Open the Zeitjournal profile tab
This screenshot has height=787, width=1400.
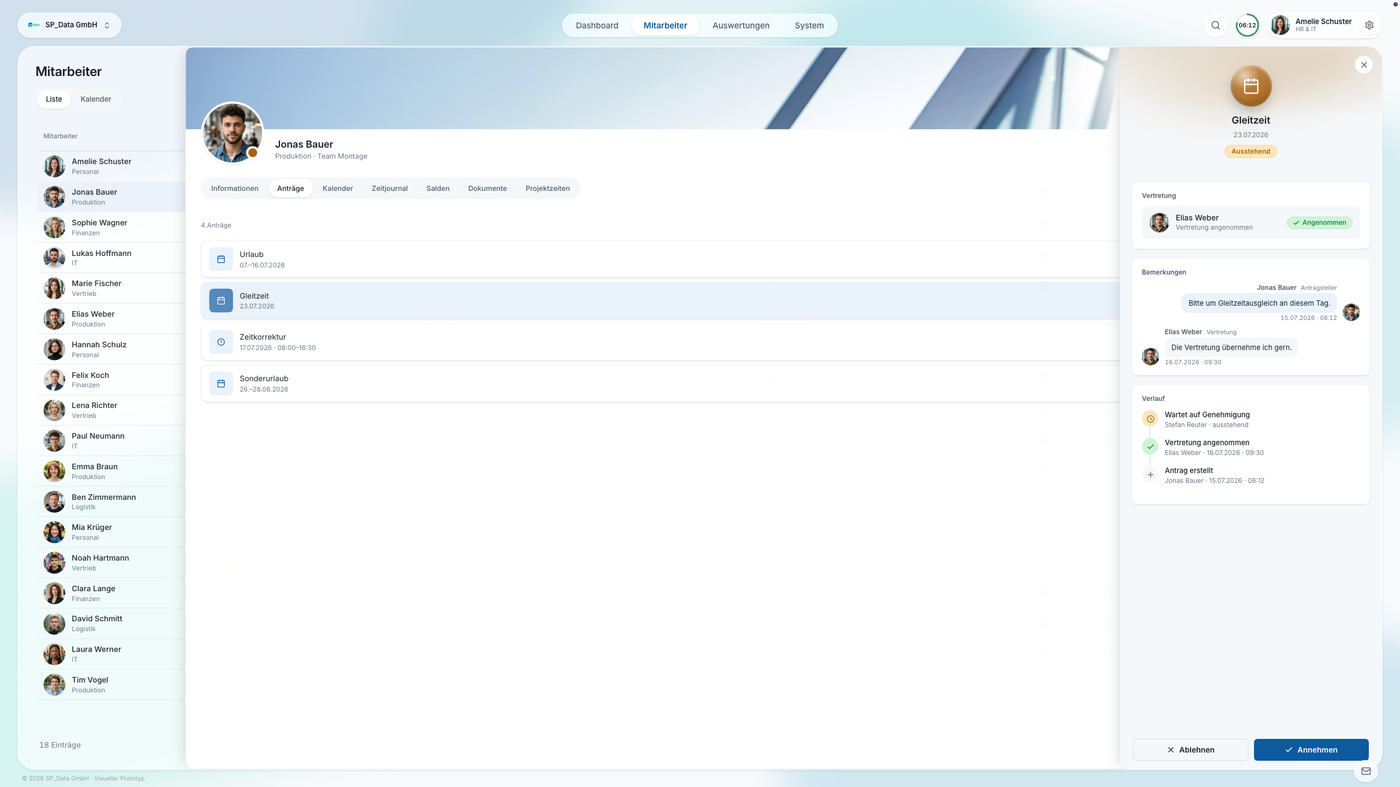click(x=389, y=188)
